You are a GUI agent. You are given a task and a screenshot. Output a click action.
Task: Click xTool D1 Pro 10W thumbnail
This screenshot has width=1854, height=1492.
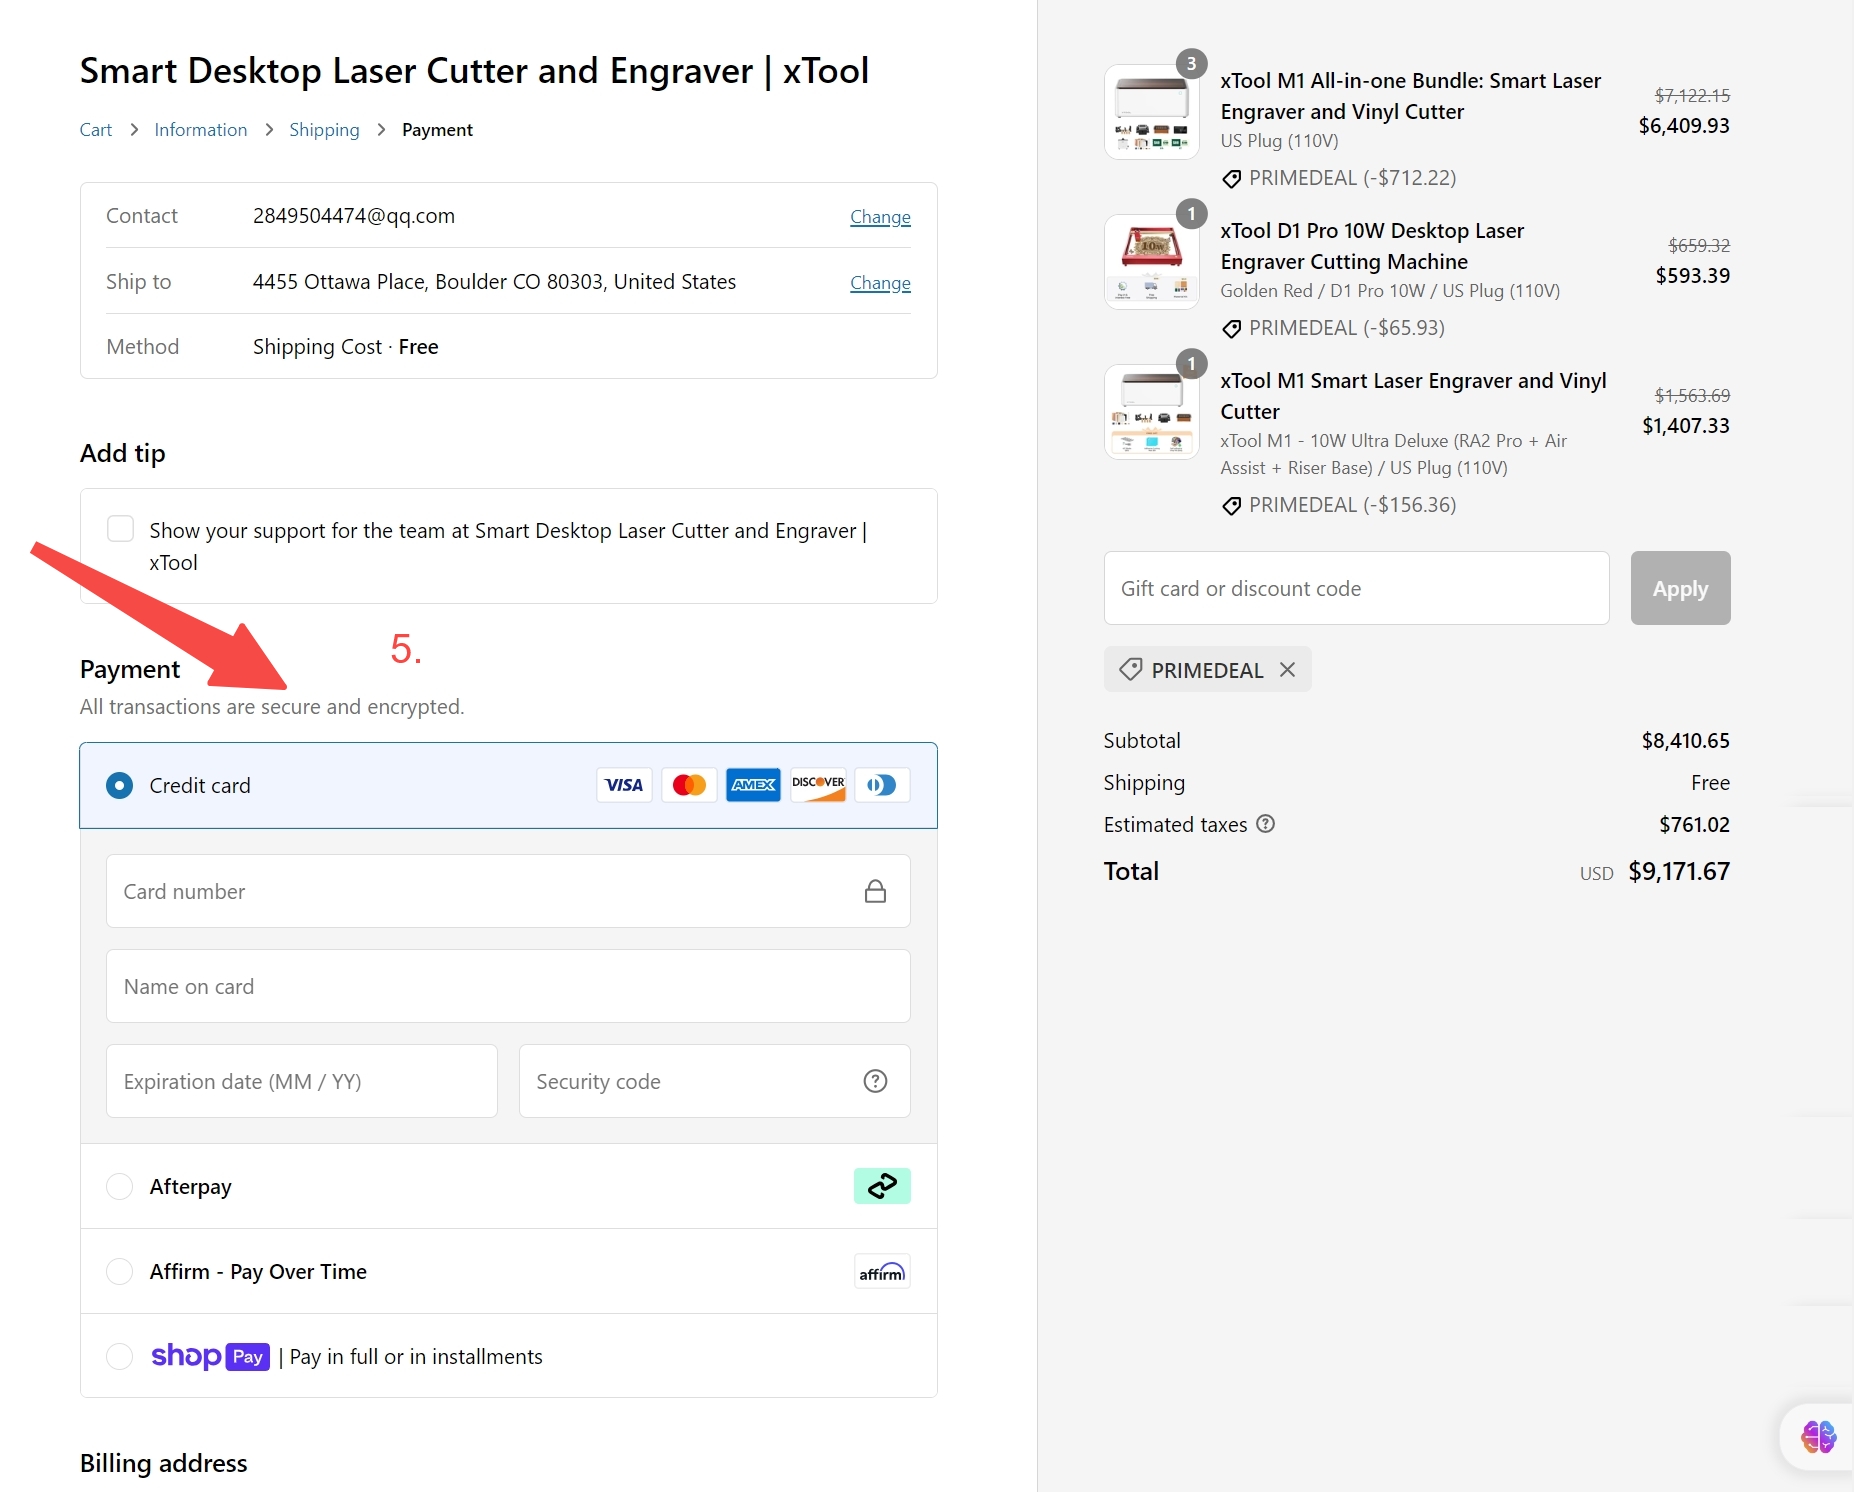tap(1152, 262)
